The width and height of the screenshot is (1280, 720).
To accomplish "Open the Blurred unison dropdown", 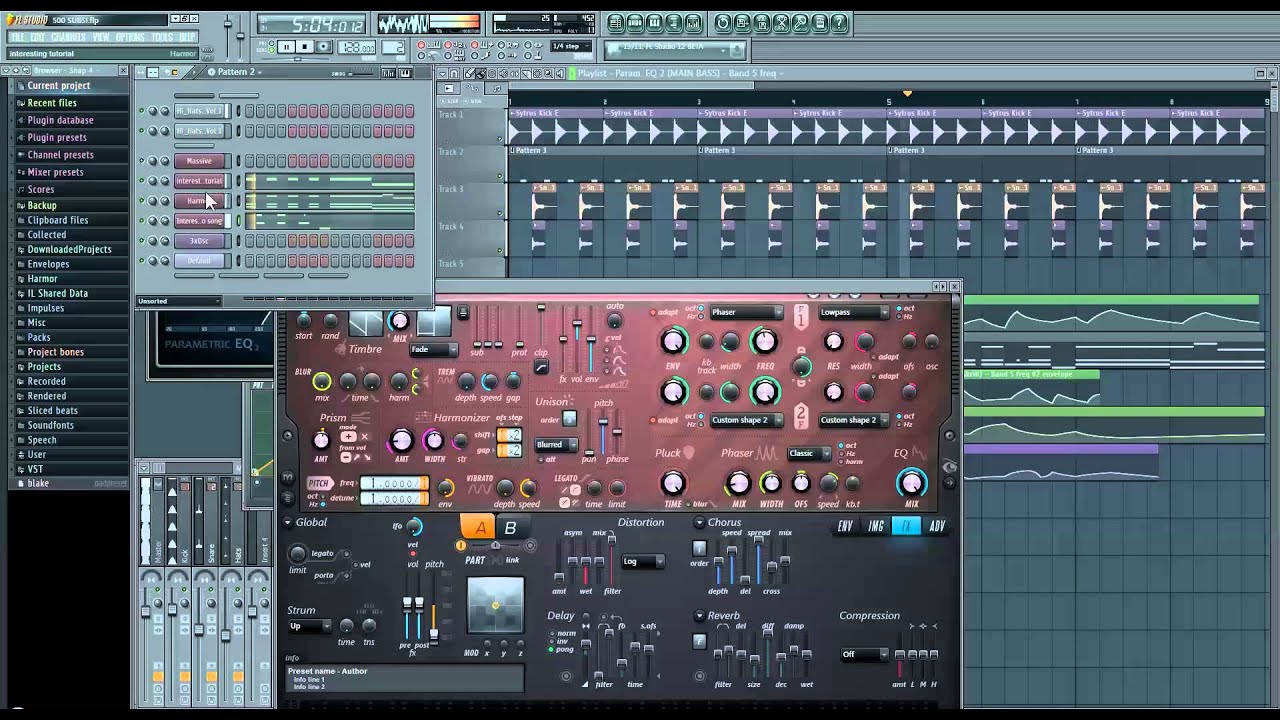I will coord(556,445).
